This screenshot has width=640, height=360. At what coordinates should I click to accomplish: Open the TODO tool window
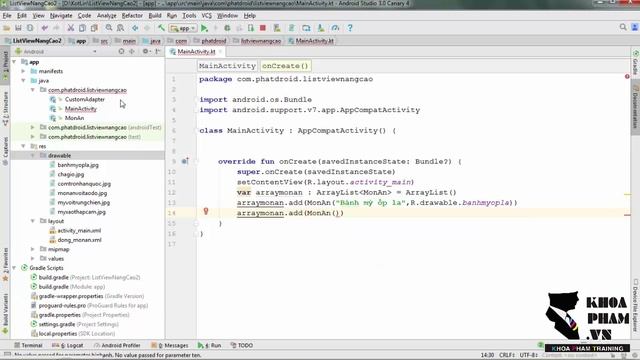coord(242,345)
